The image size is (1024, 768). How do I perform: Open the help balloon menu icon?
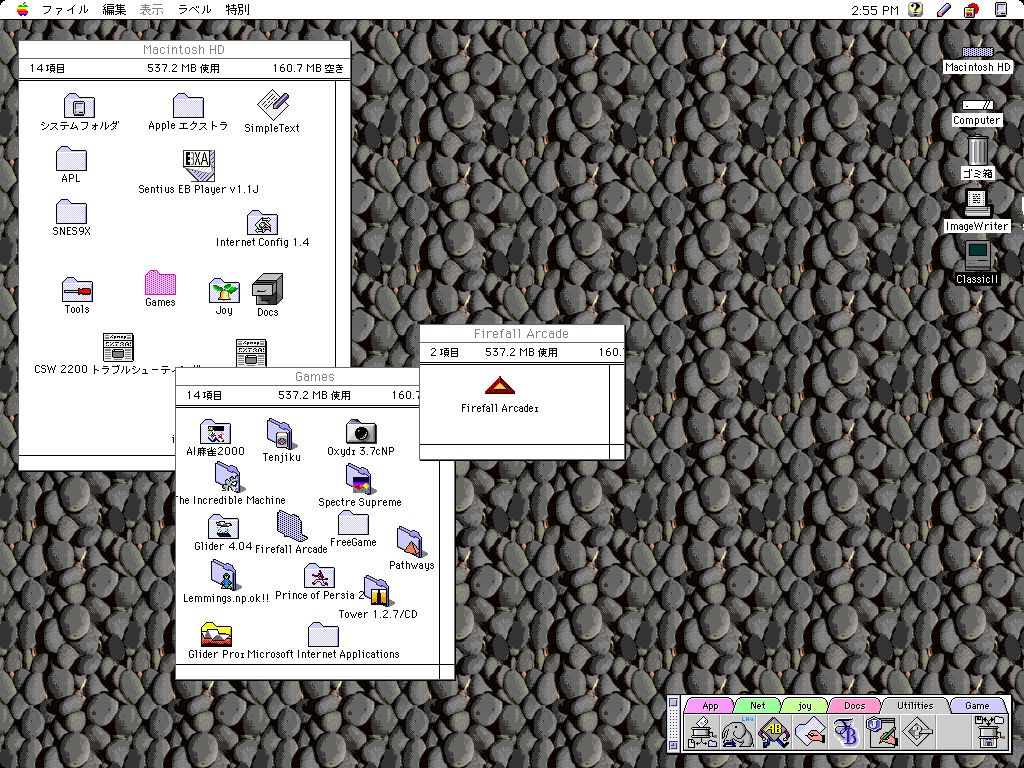coord(916,9)
